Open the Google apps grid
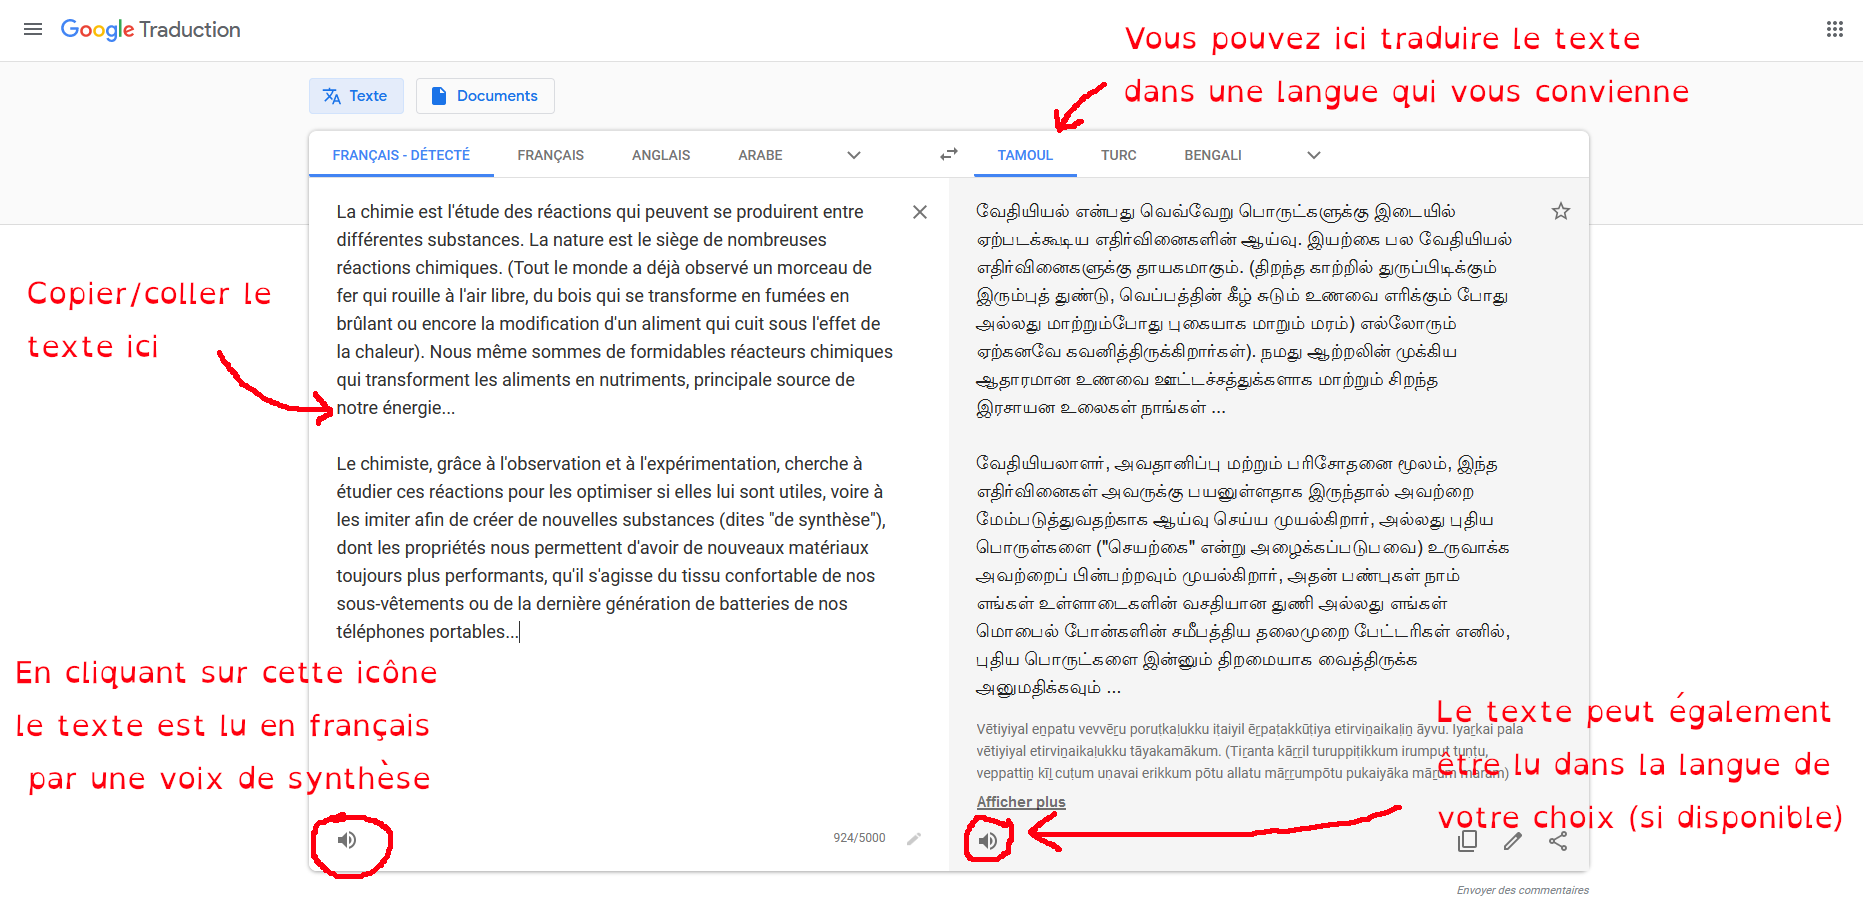The image size is (1863, 909). tap(1834, 29)
